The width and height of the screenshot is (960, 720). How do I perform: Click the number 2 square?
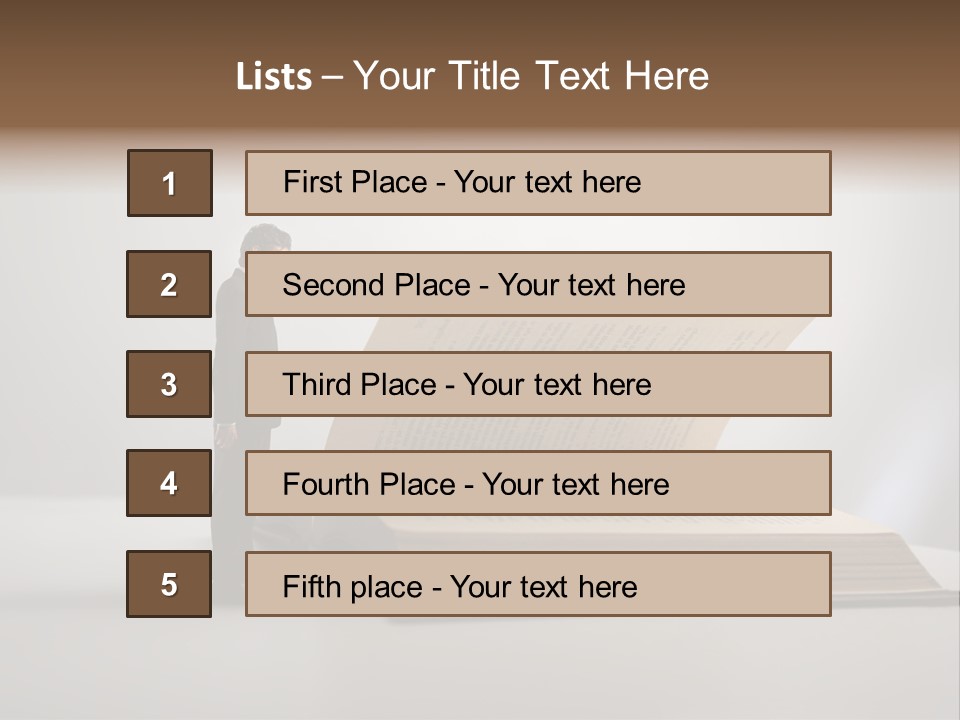pyautogui.click(x=169, y=284)
